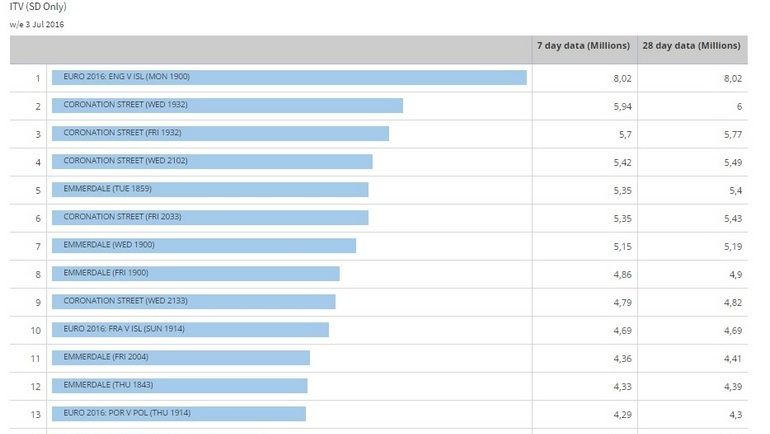The width and height of the screenshot is (770, 434).
Task: Click the Emmerdale (THU 1843) bar
Action: pos(180,386)
